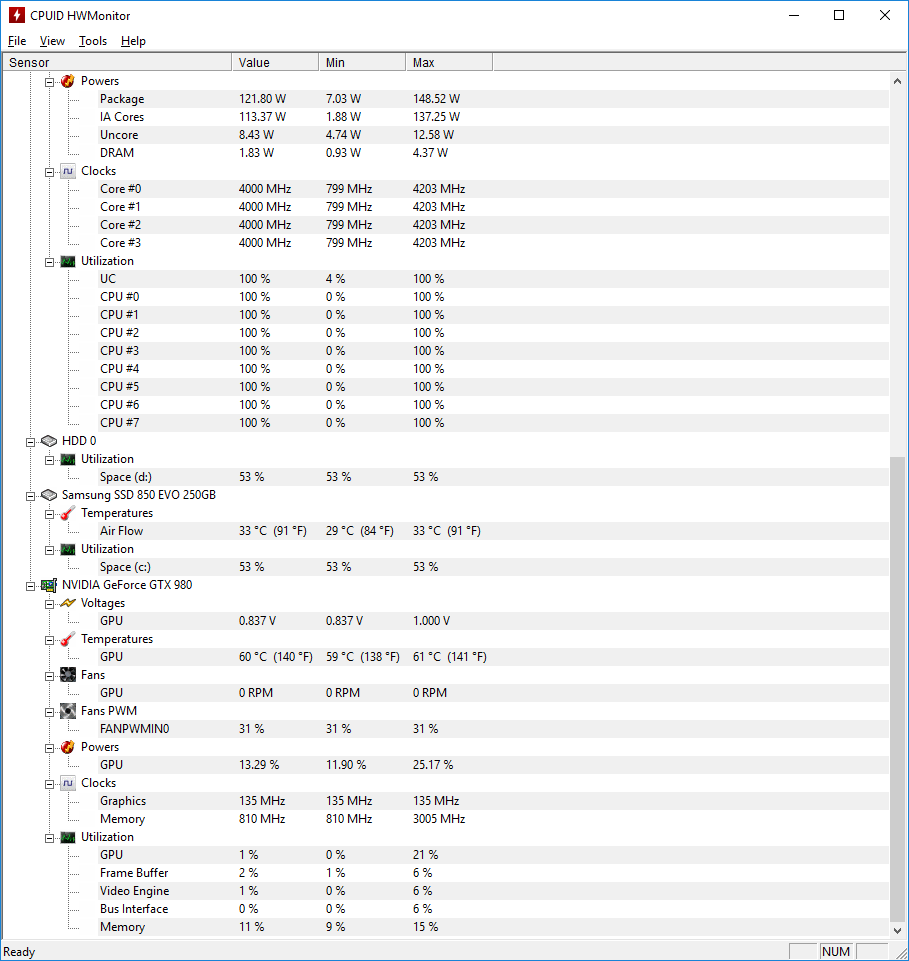Collapse the Fans PWM node

tap(49, 712)
